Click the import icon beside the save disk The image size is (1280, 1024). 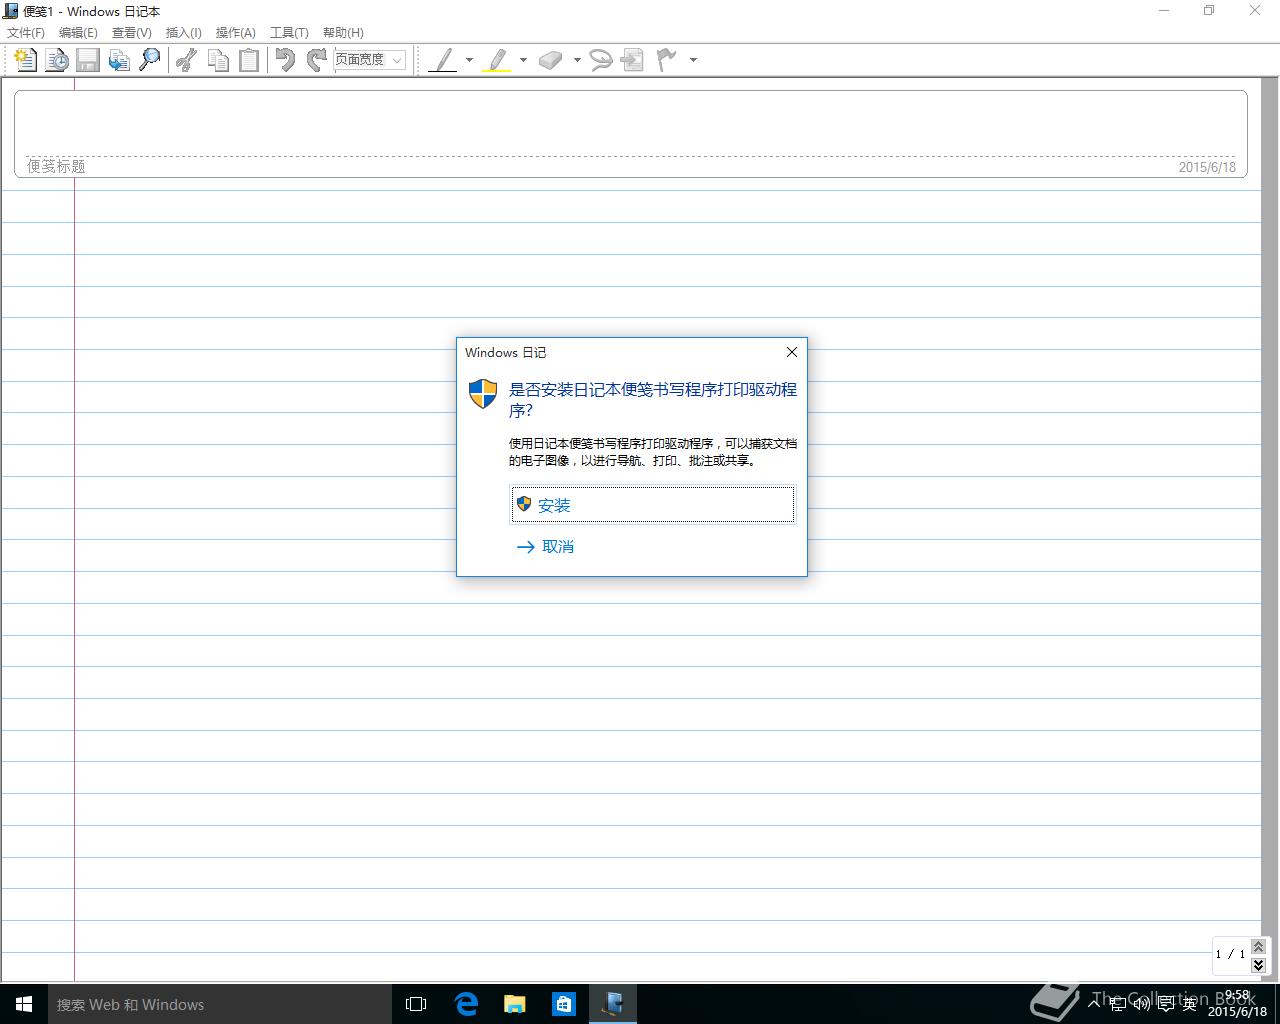click(x=119, y=60)
